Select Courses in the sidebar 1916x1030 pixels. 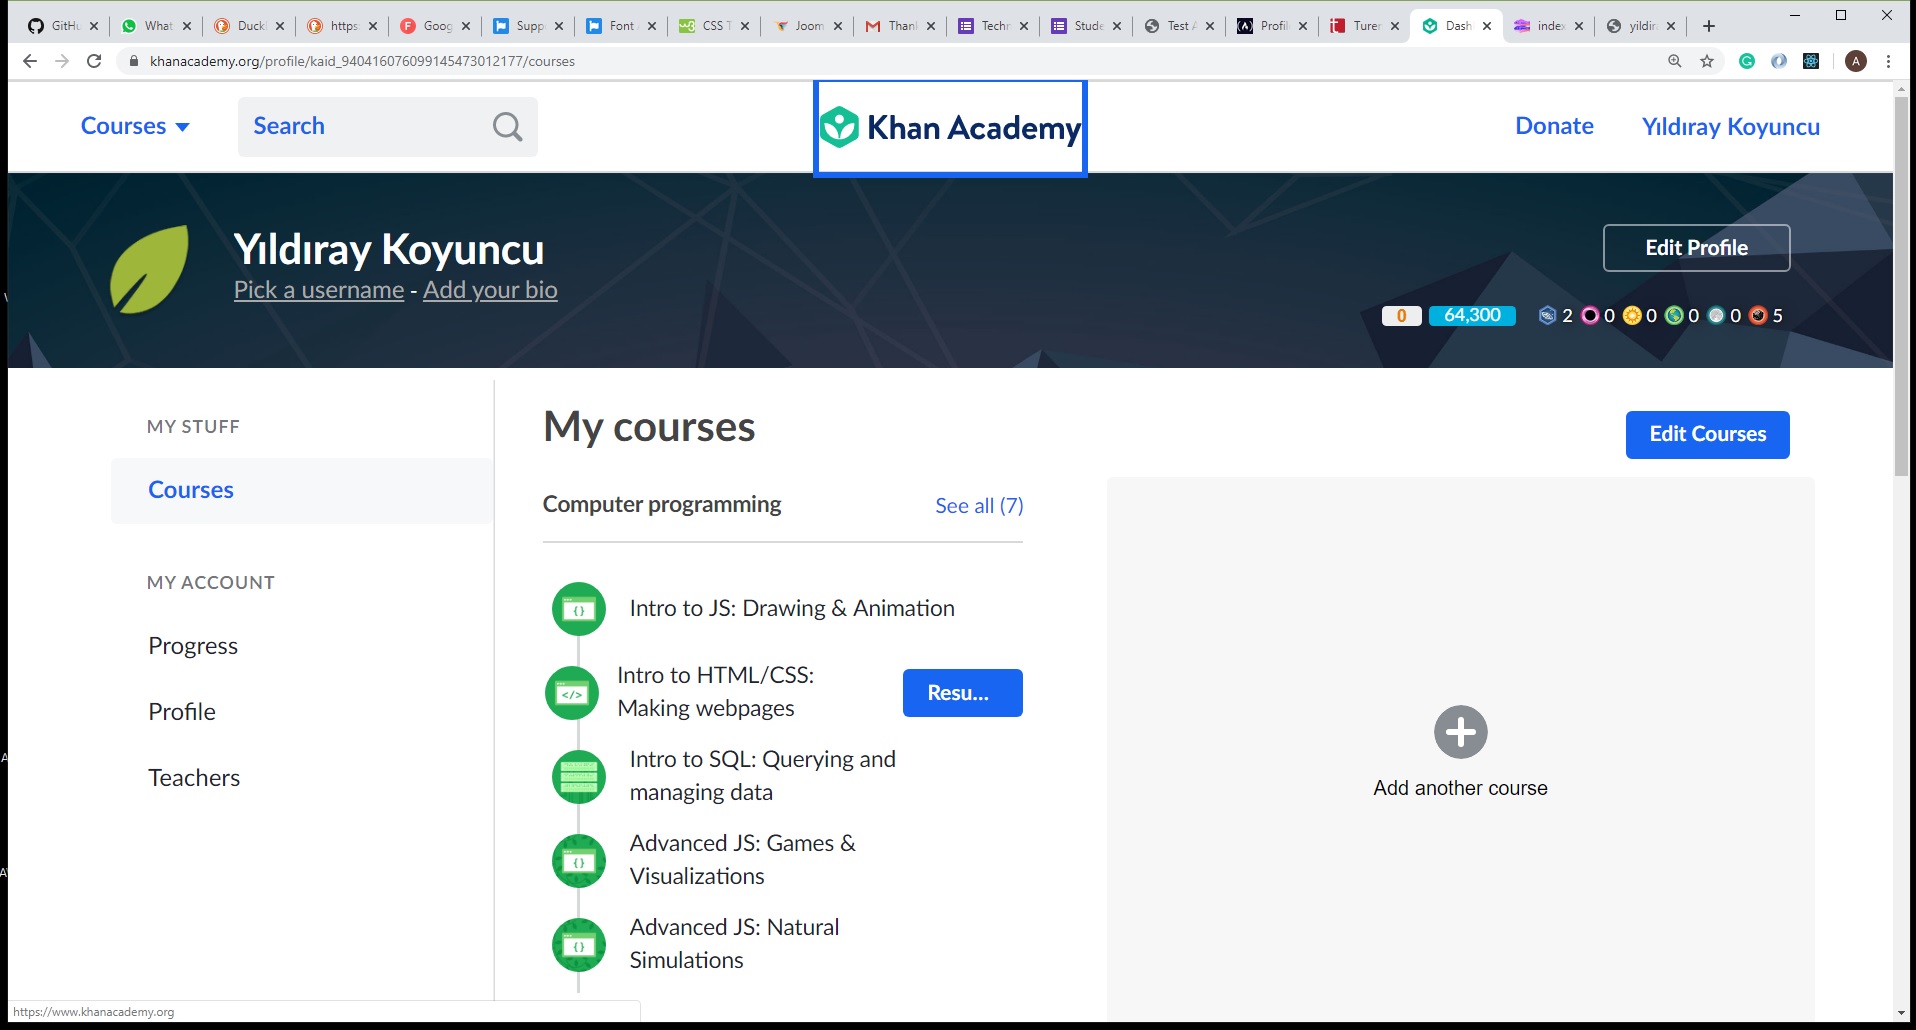pyautogui.click(x=301, y=490)
